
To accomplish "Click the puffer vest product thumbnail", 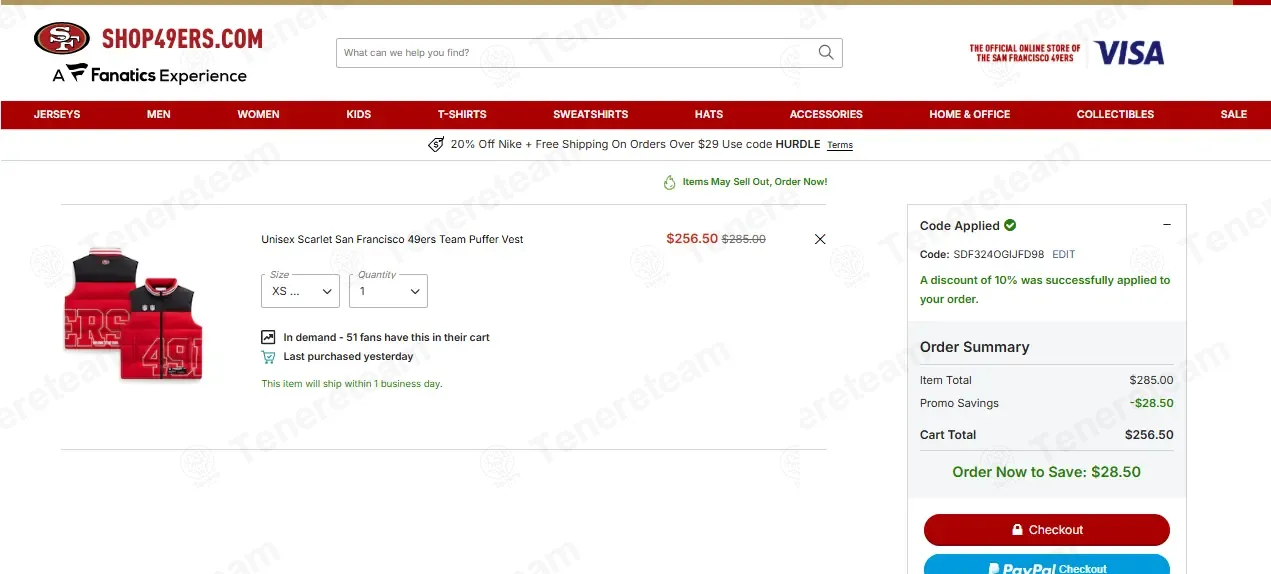I will tap(134, 313).
